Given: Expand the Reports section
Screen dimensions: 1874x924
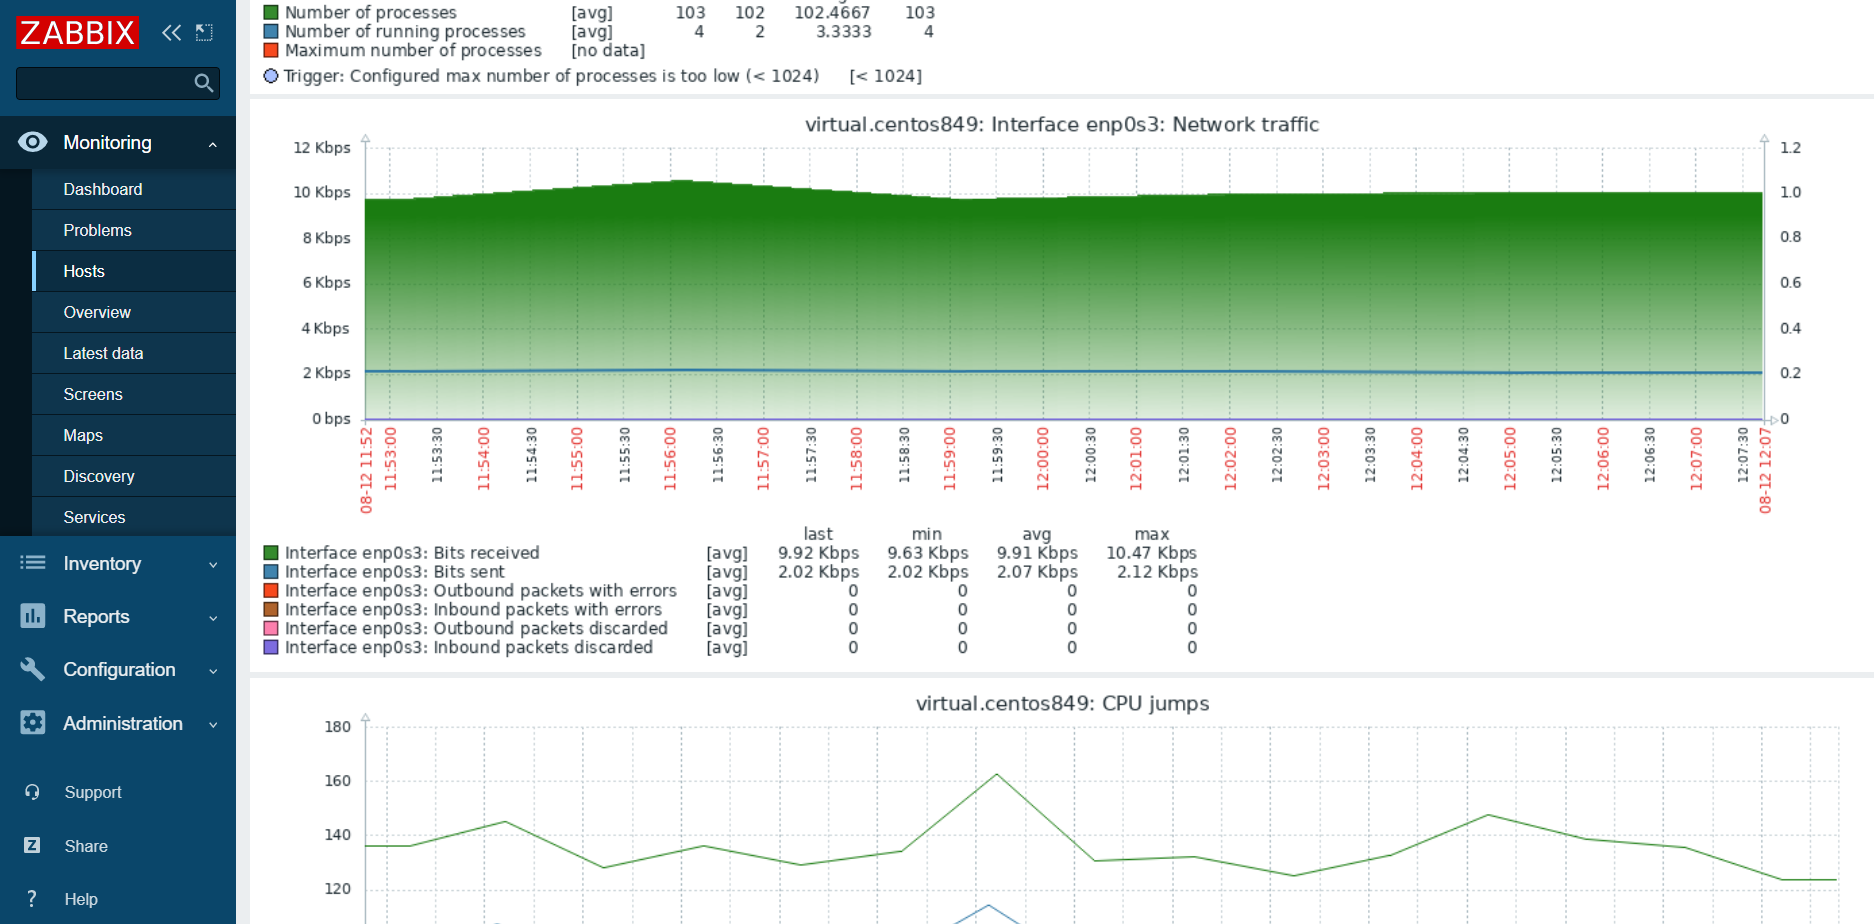Looking at the screenshot, I should [x=212, y=618].
